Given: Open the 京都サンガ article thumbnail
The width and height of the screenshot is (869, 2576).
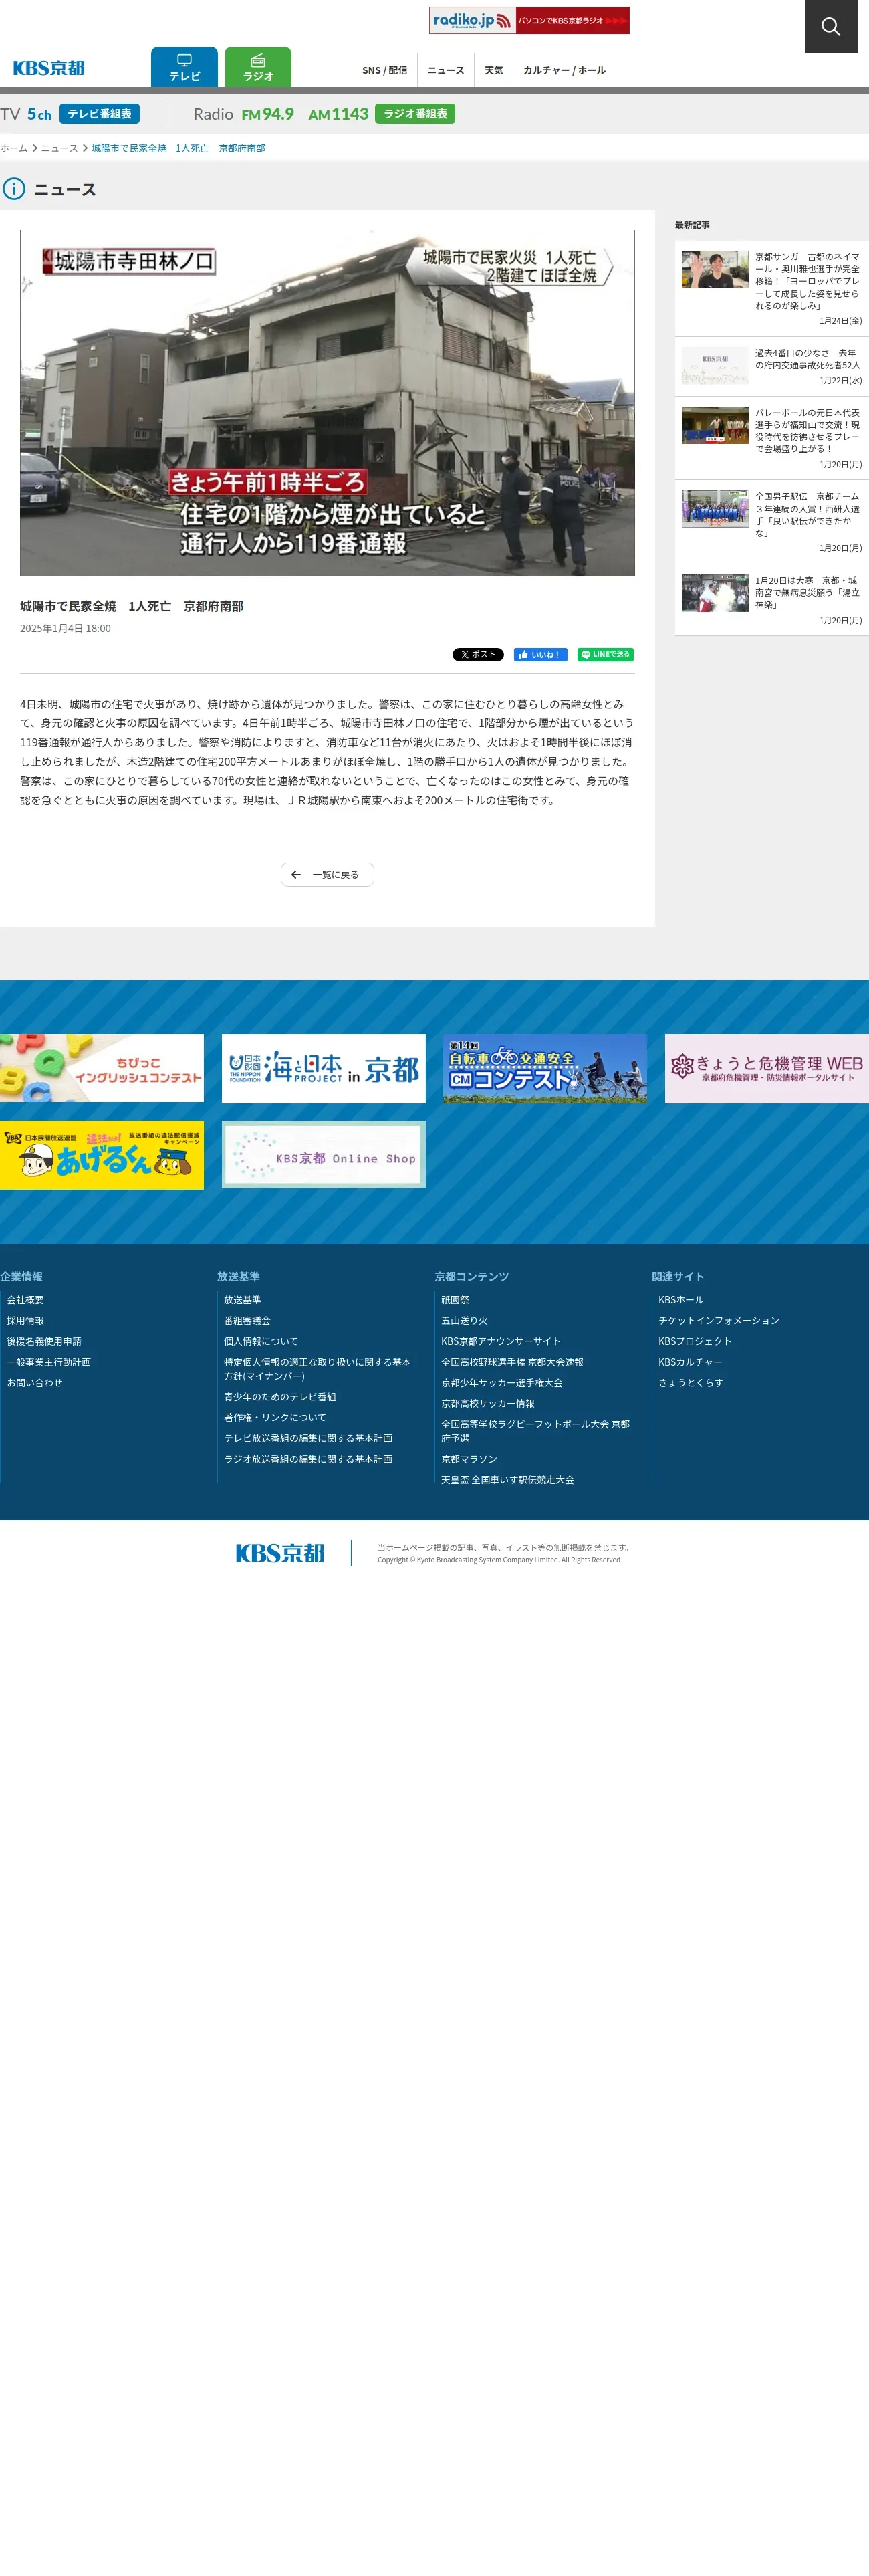Looking at the screenshot, I should pyautogui.click(x=714, y=270).
